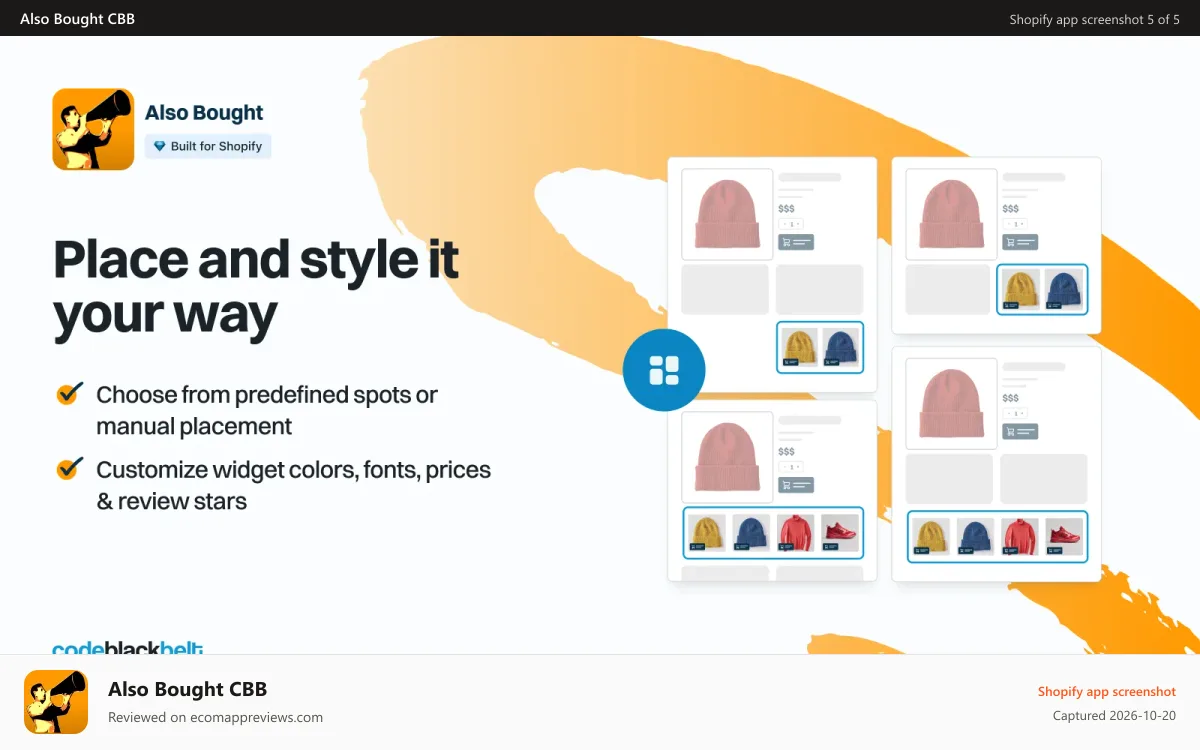Select the red sneaker in the bottom-left card widget
Screen dimensions: 1200x750
click(840, 533)
